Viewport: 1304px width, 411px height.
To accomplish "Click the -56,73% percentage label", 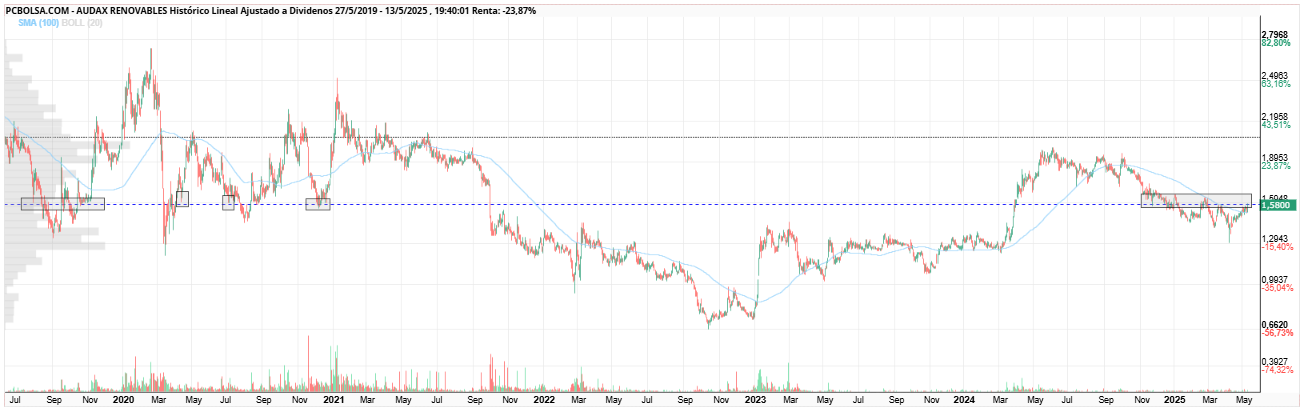I will point(1277,333).
